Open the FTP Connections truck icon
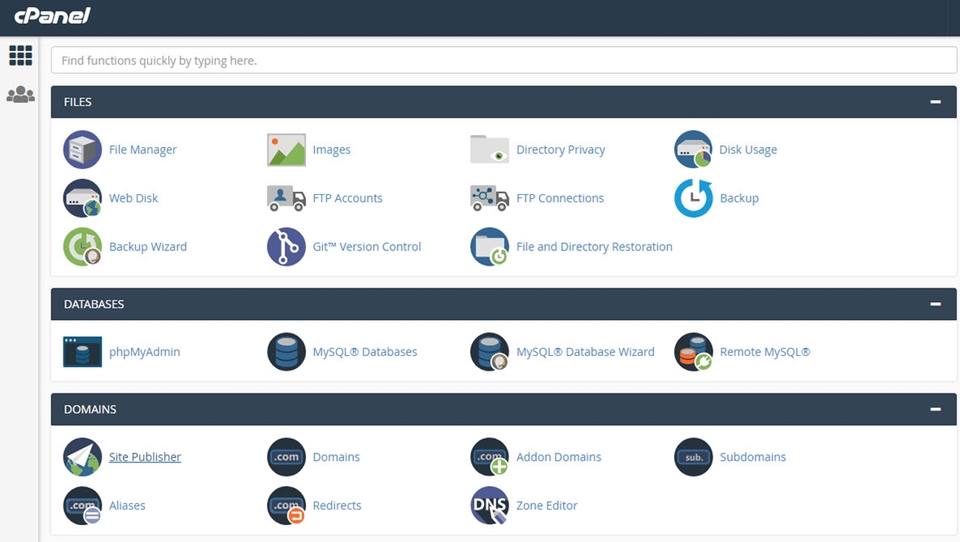 pos(489,198)
